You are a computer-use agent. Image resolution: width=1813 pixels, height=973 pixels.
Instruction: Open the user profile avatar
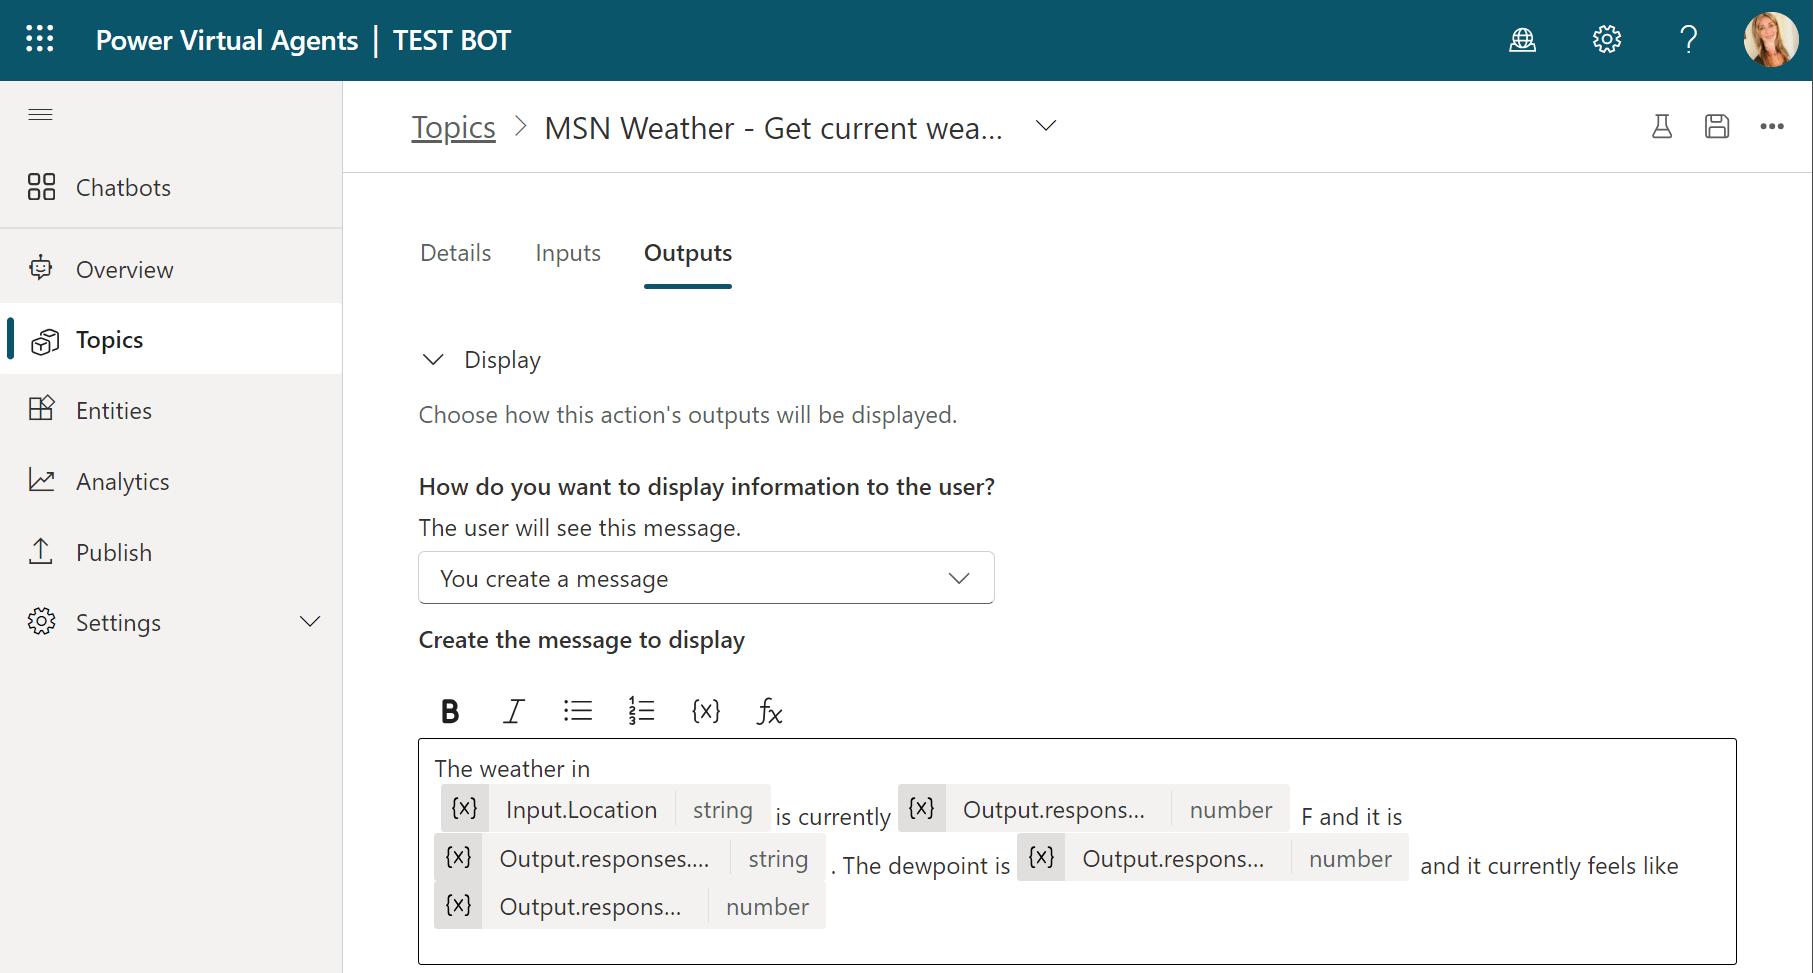[x=1771, y=40]
